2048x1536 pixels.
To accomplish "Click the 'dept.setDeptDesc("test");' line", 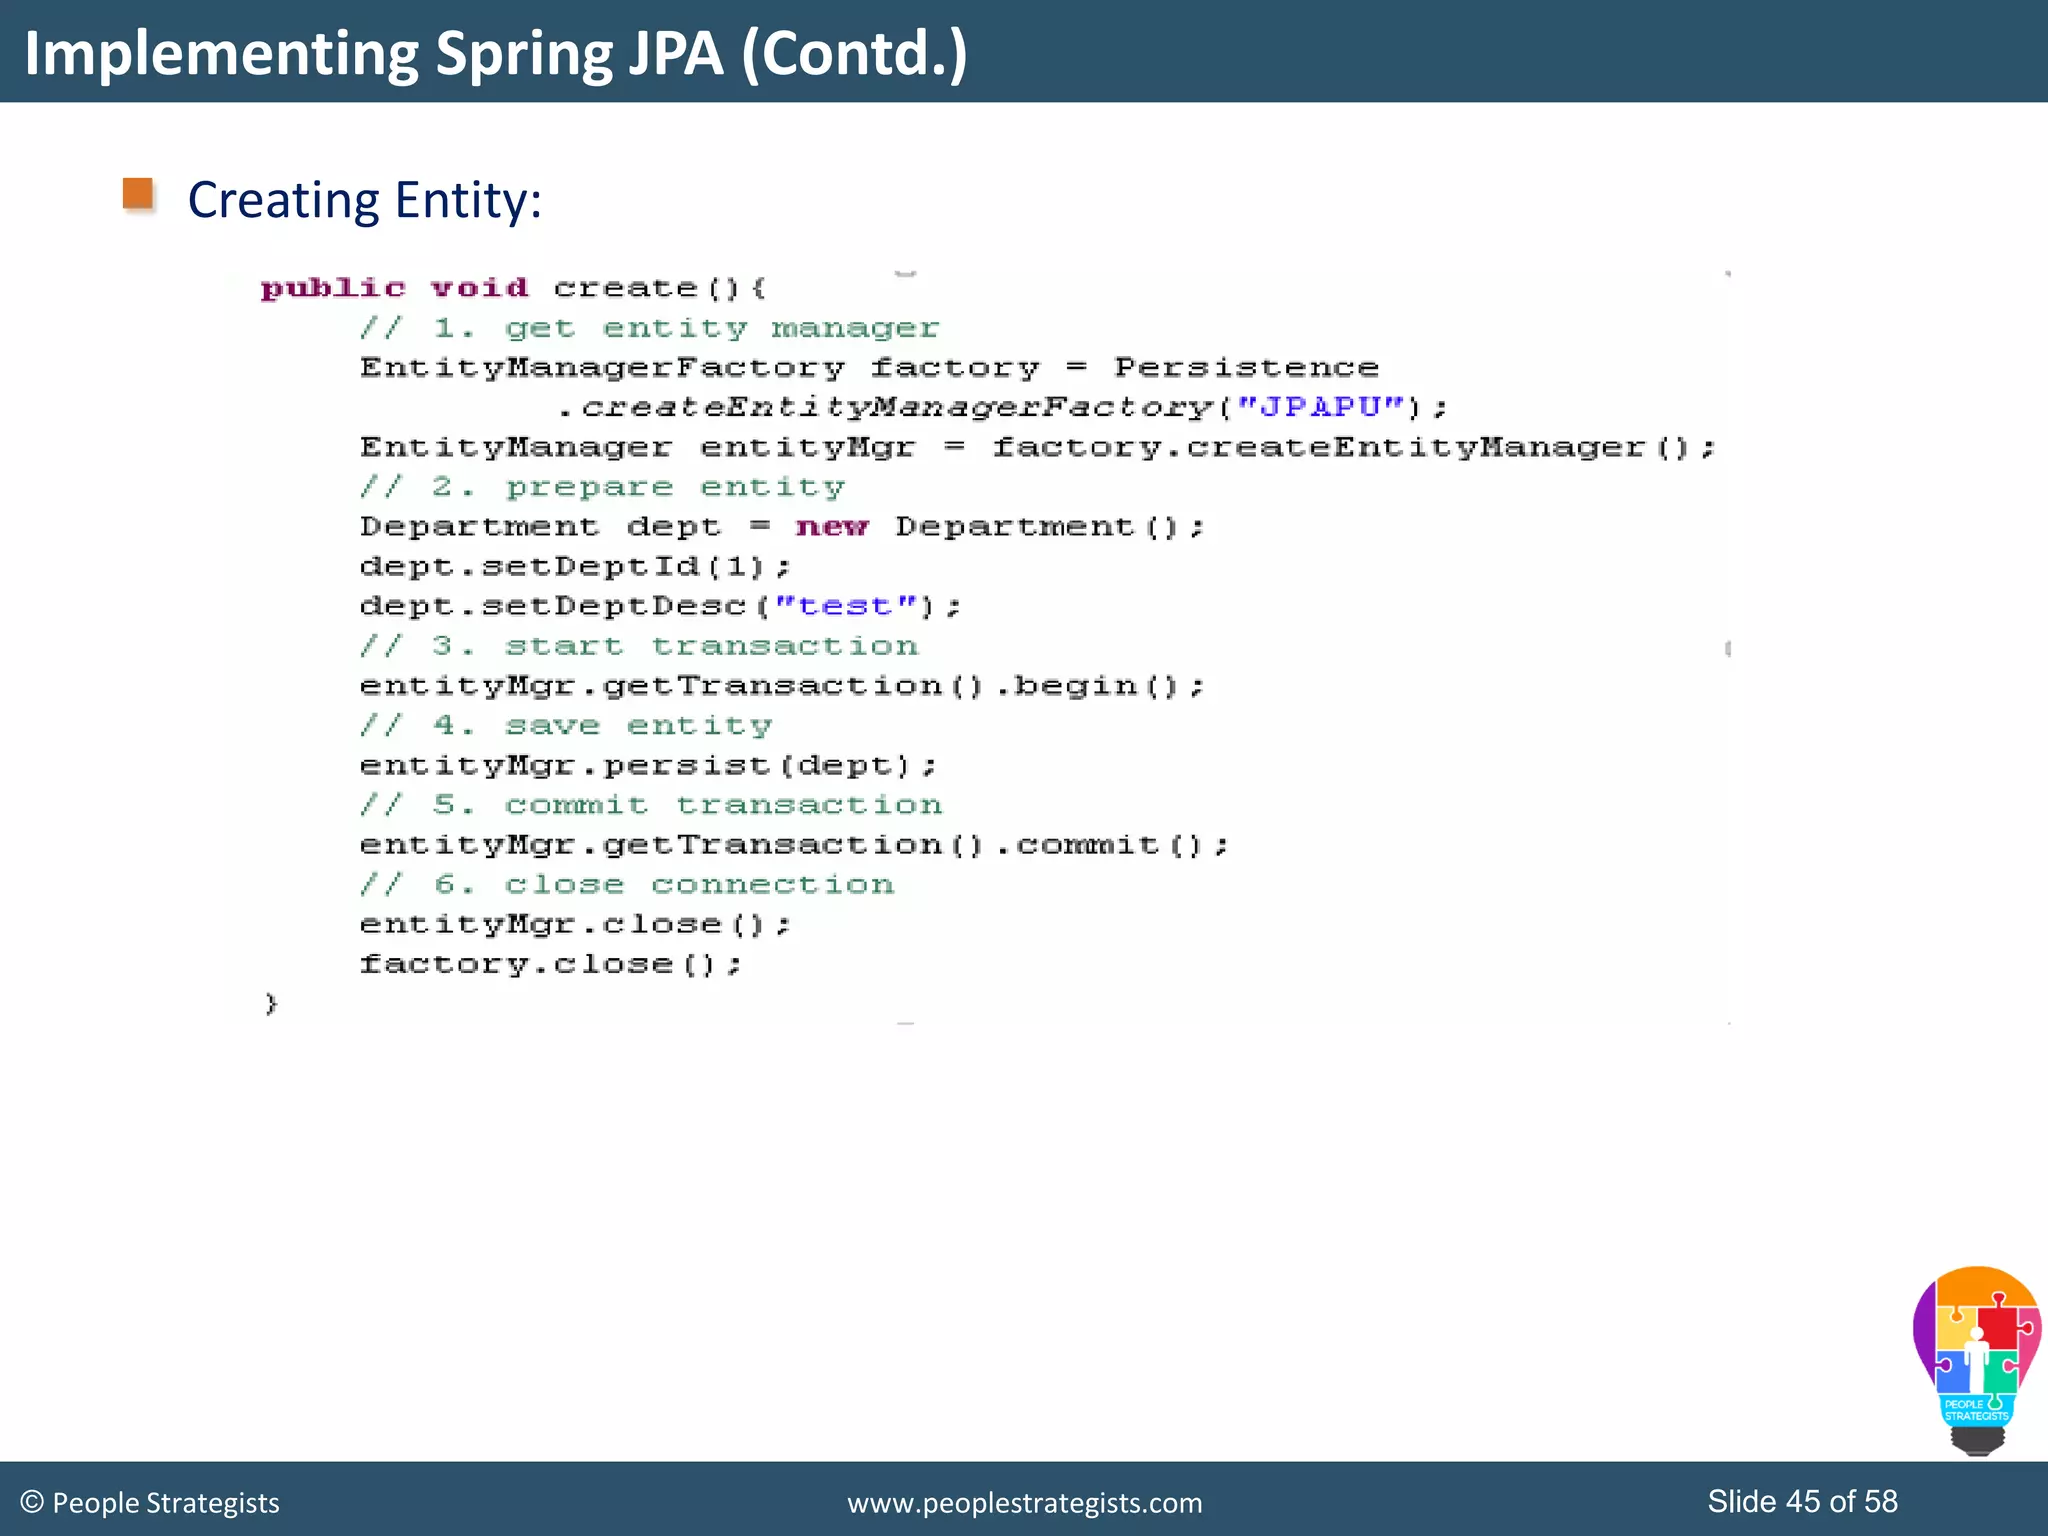I will (x=660, y=606).
